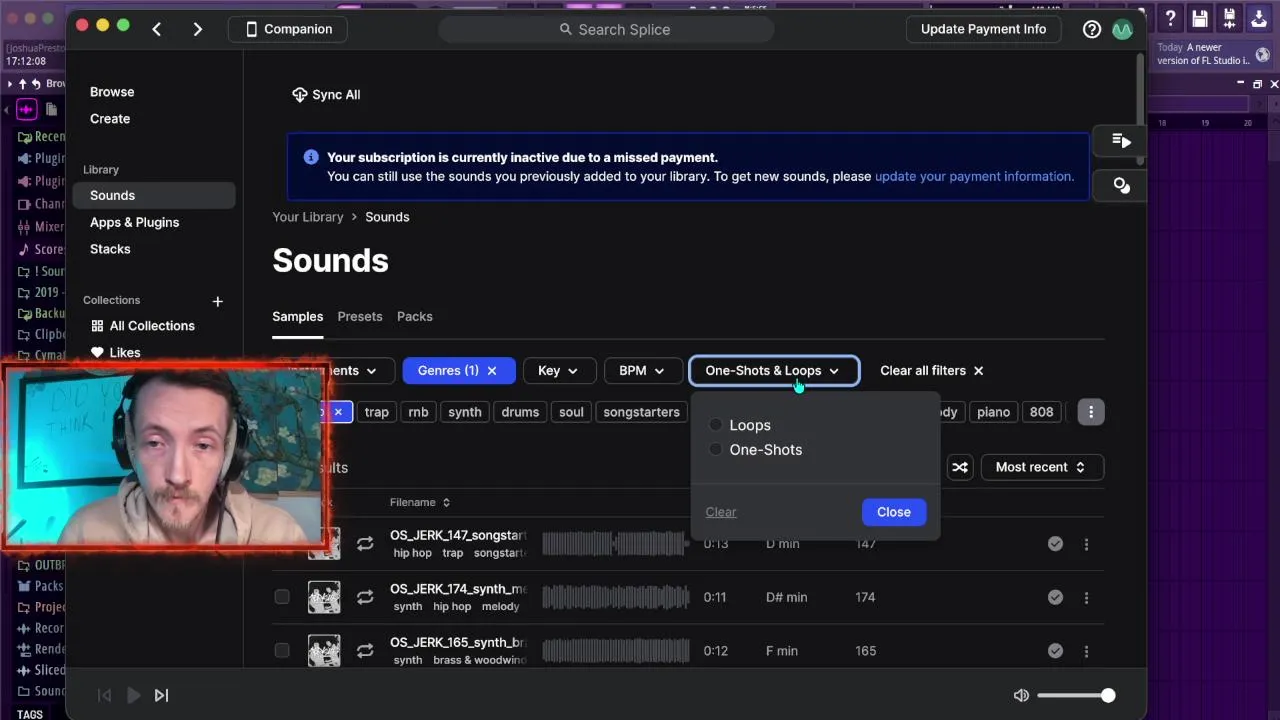Click the search magnifier icon
The height and width of the screenshot is (720, 1280).
(x=566, y=29)
